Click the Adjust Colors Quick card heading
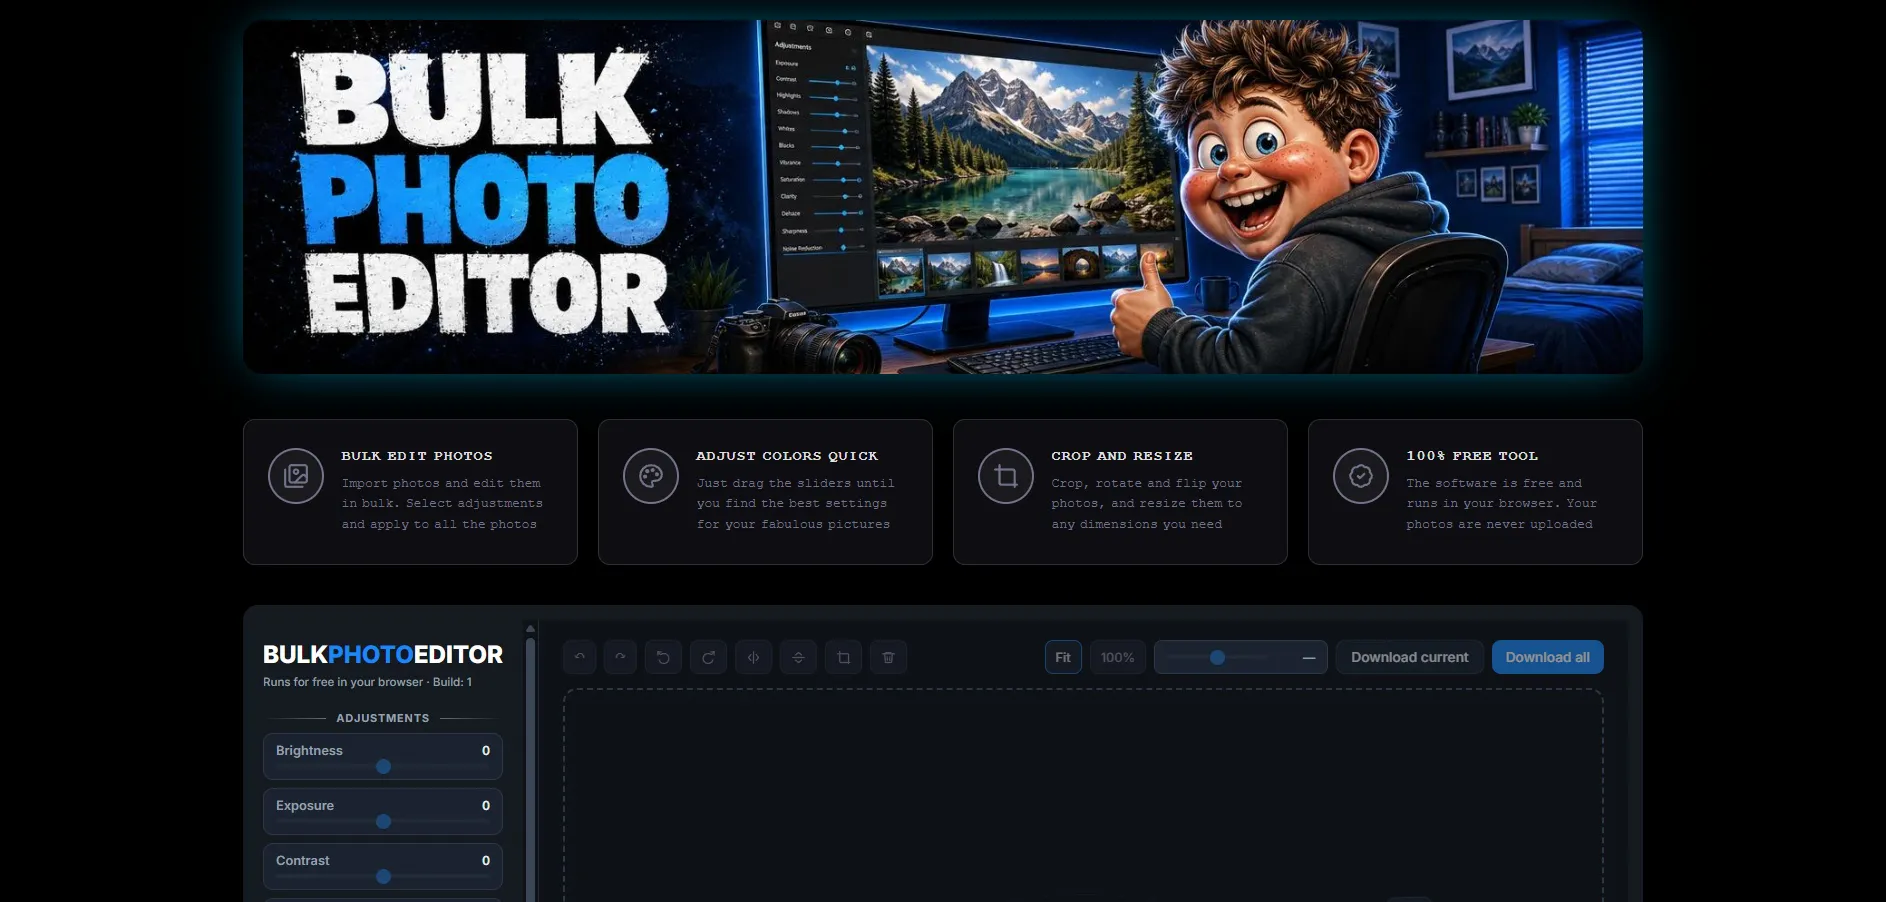 coord(787,456)
